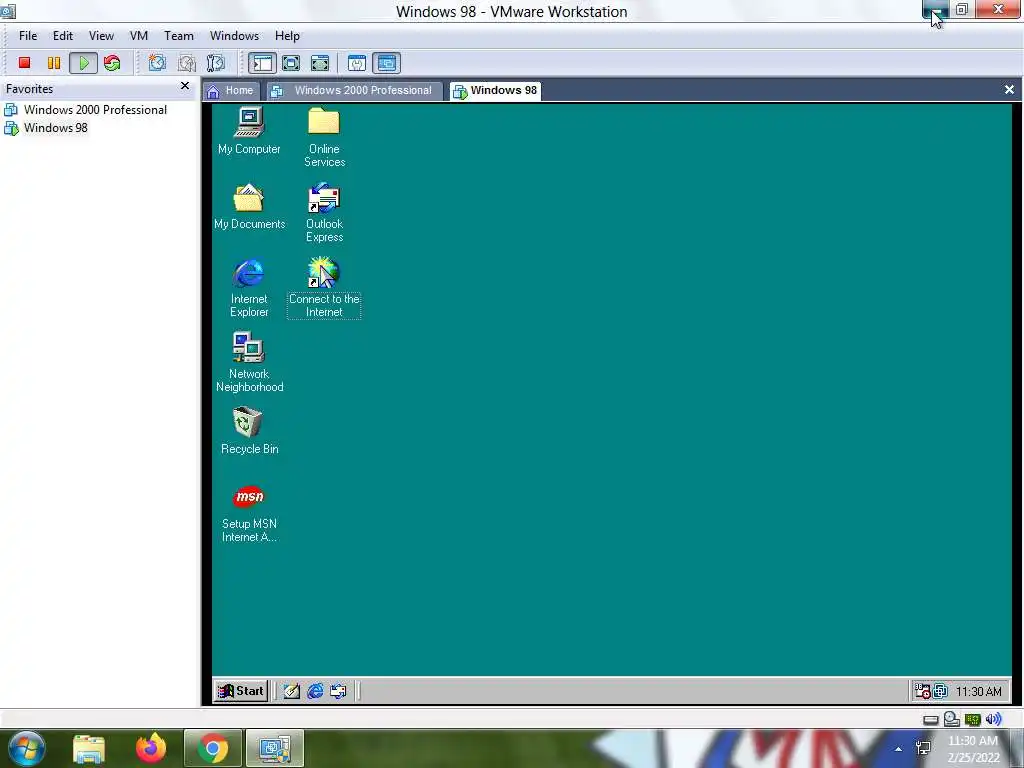Screen dimensions: 1024x768
Task: Select the Internet Explorer desktop icon
Action: (x=249, y=287)
